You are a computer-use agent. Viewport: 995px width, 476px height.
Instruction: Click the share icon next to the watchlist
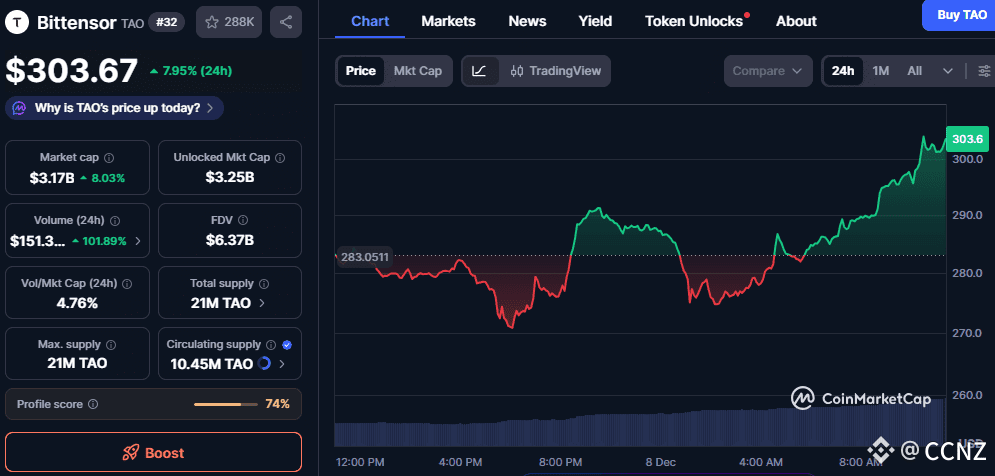tap(286, 21)
